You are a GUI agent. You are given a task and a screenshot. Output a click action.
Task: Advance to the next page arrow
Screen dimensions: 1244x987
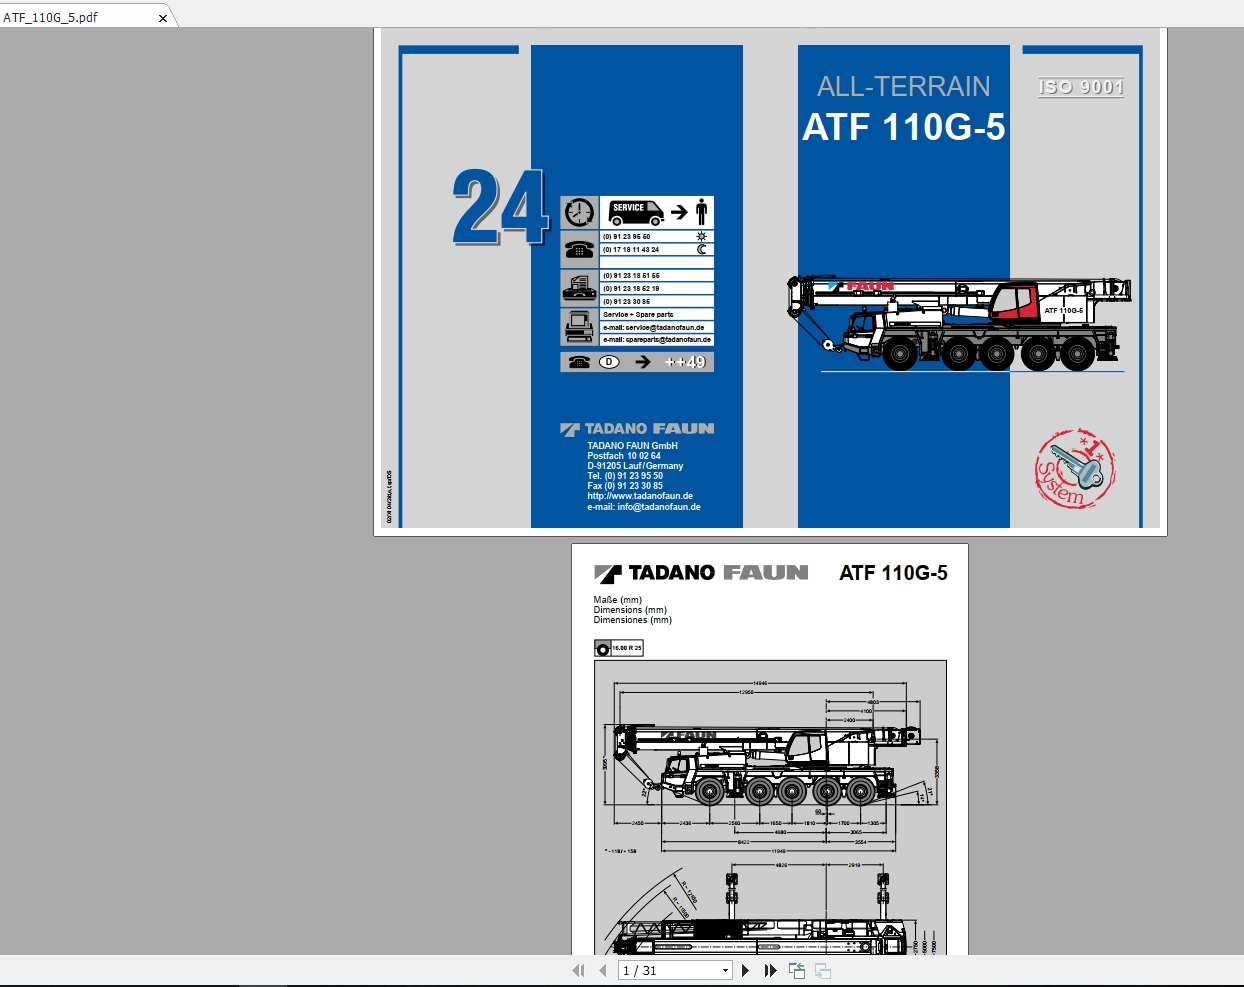point(746,970)
